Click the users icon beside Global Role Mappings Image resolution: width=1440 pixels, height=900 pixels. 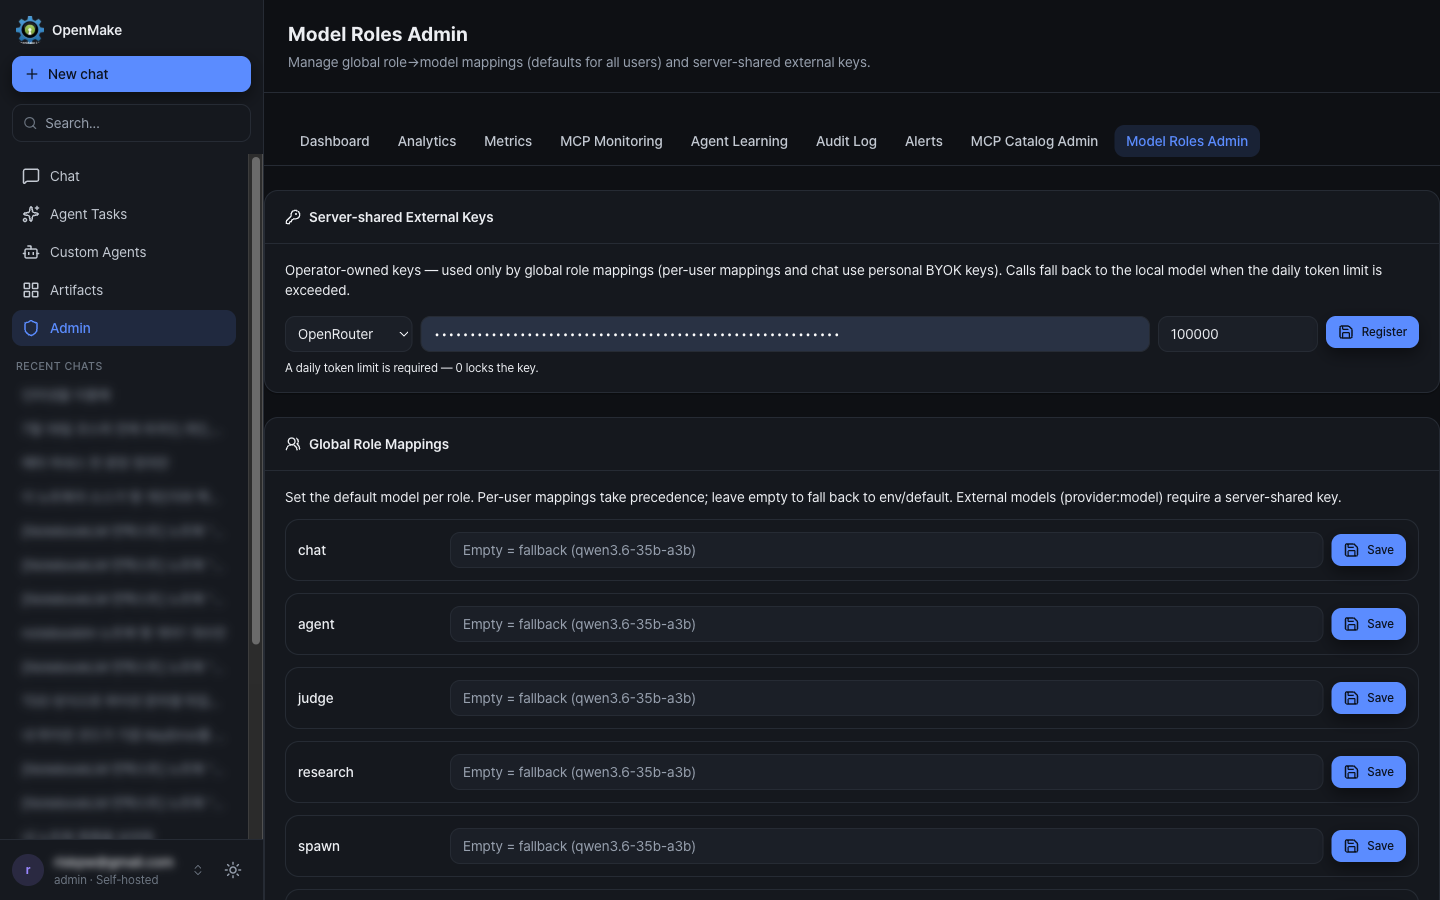[x=293, y=444]
